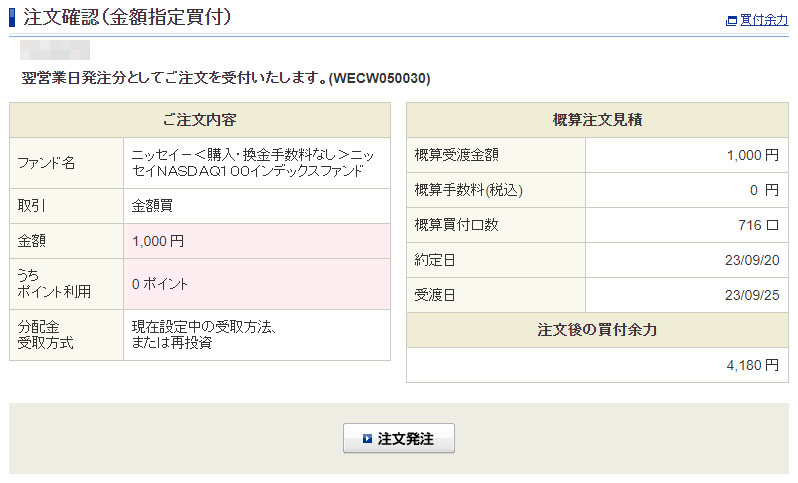Click the 注文発注 order submit button
This screenshot has width=798, height=483.
click(x=399, y=439)
